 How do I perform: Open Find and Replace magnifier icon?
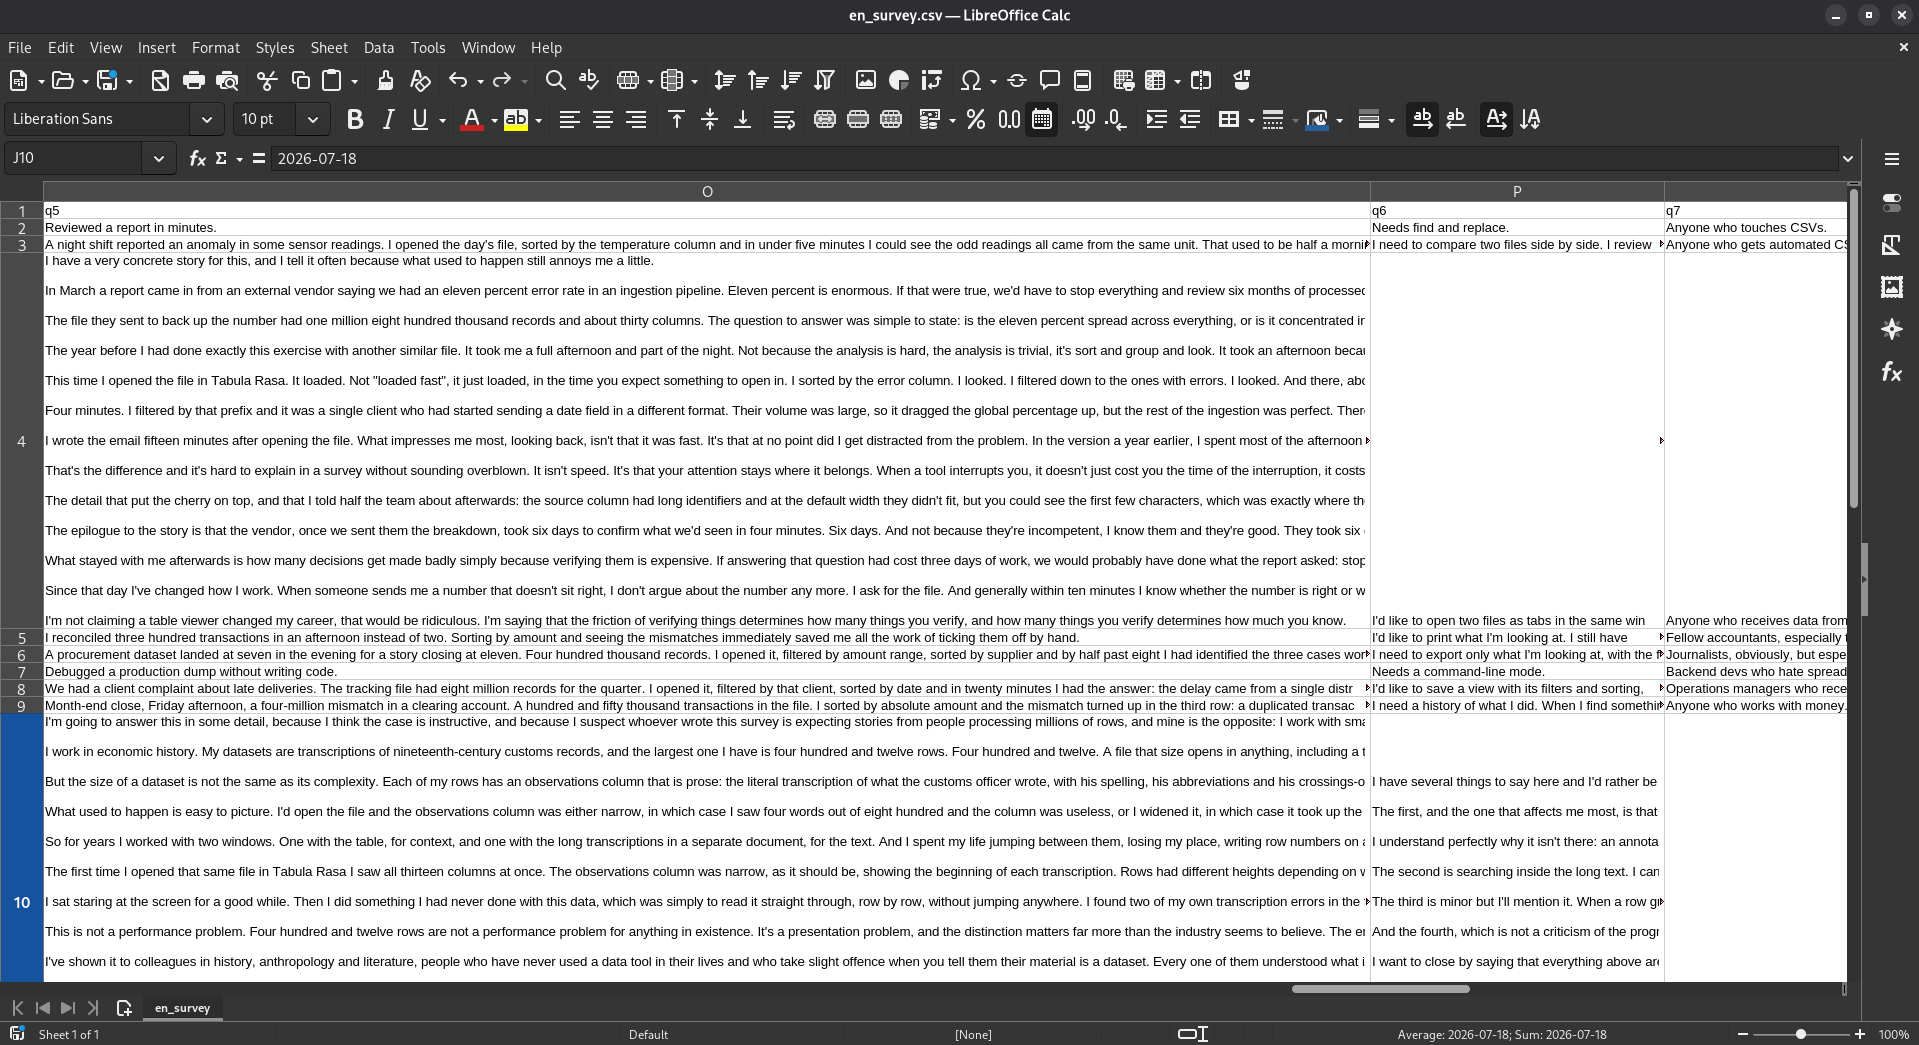pyautogui.click(x=555, y=80)
